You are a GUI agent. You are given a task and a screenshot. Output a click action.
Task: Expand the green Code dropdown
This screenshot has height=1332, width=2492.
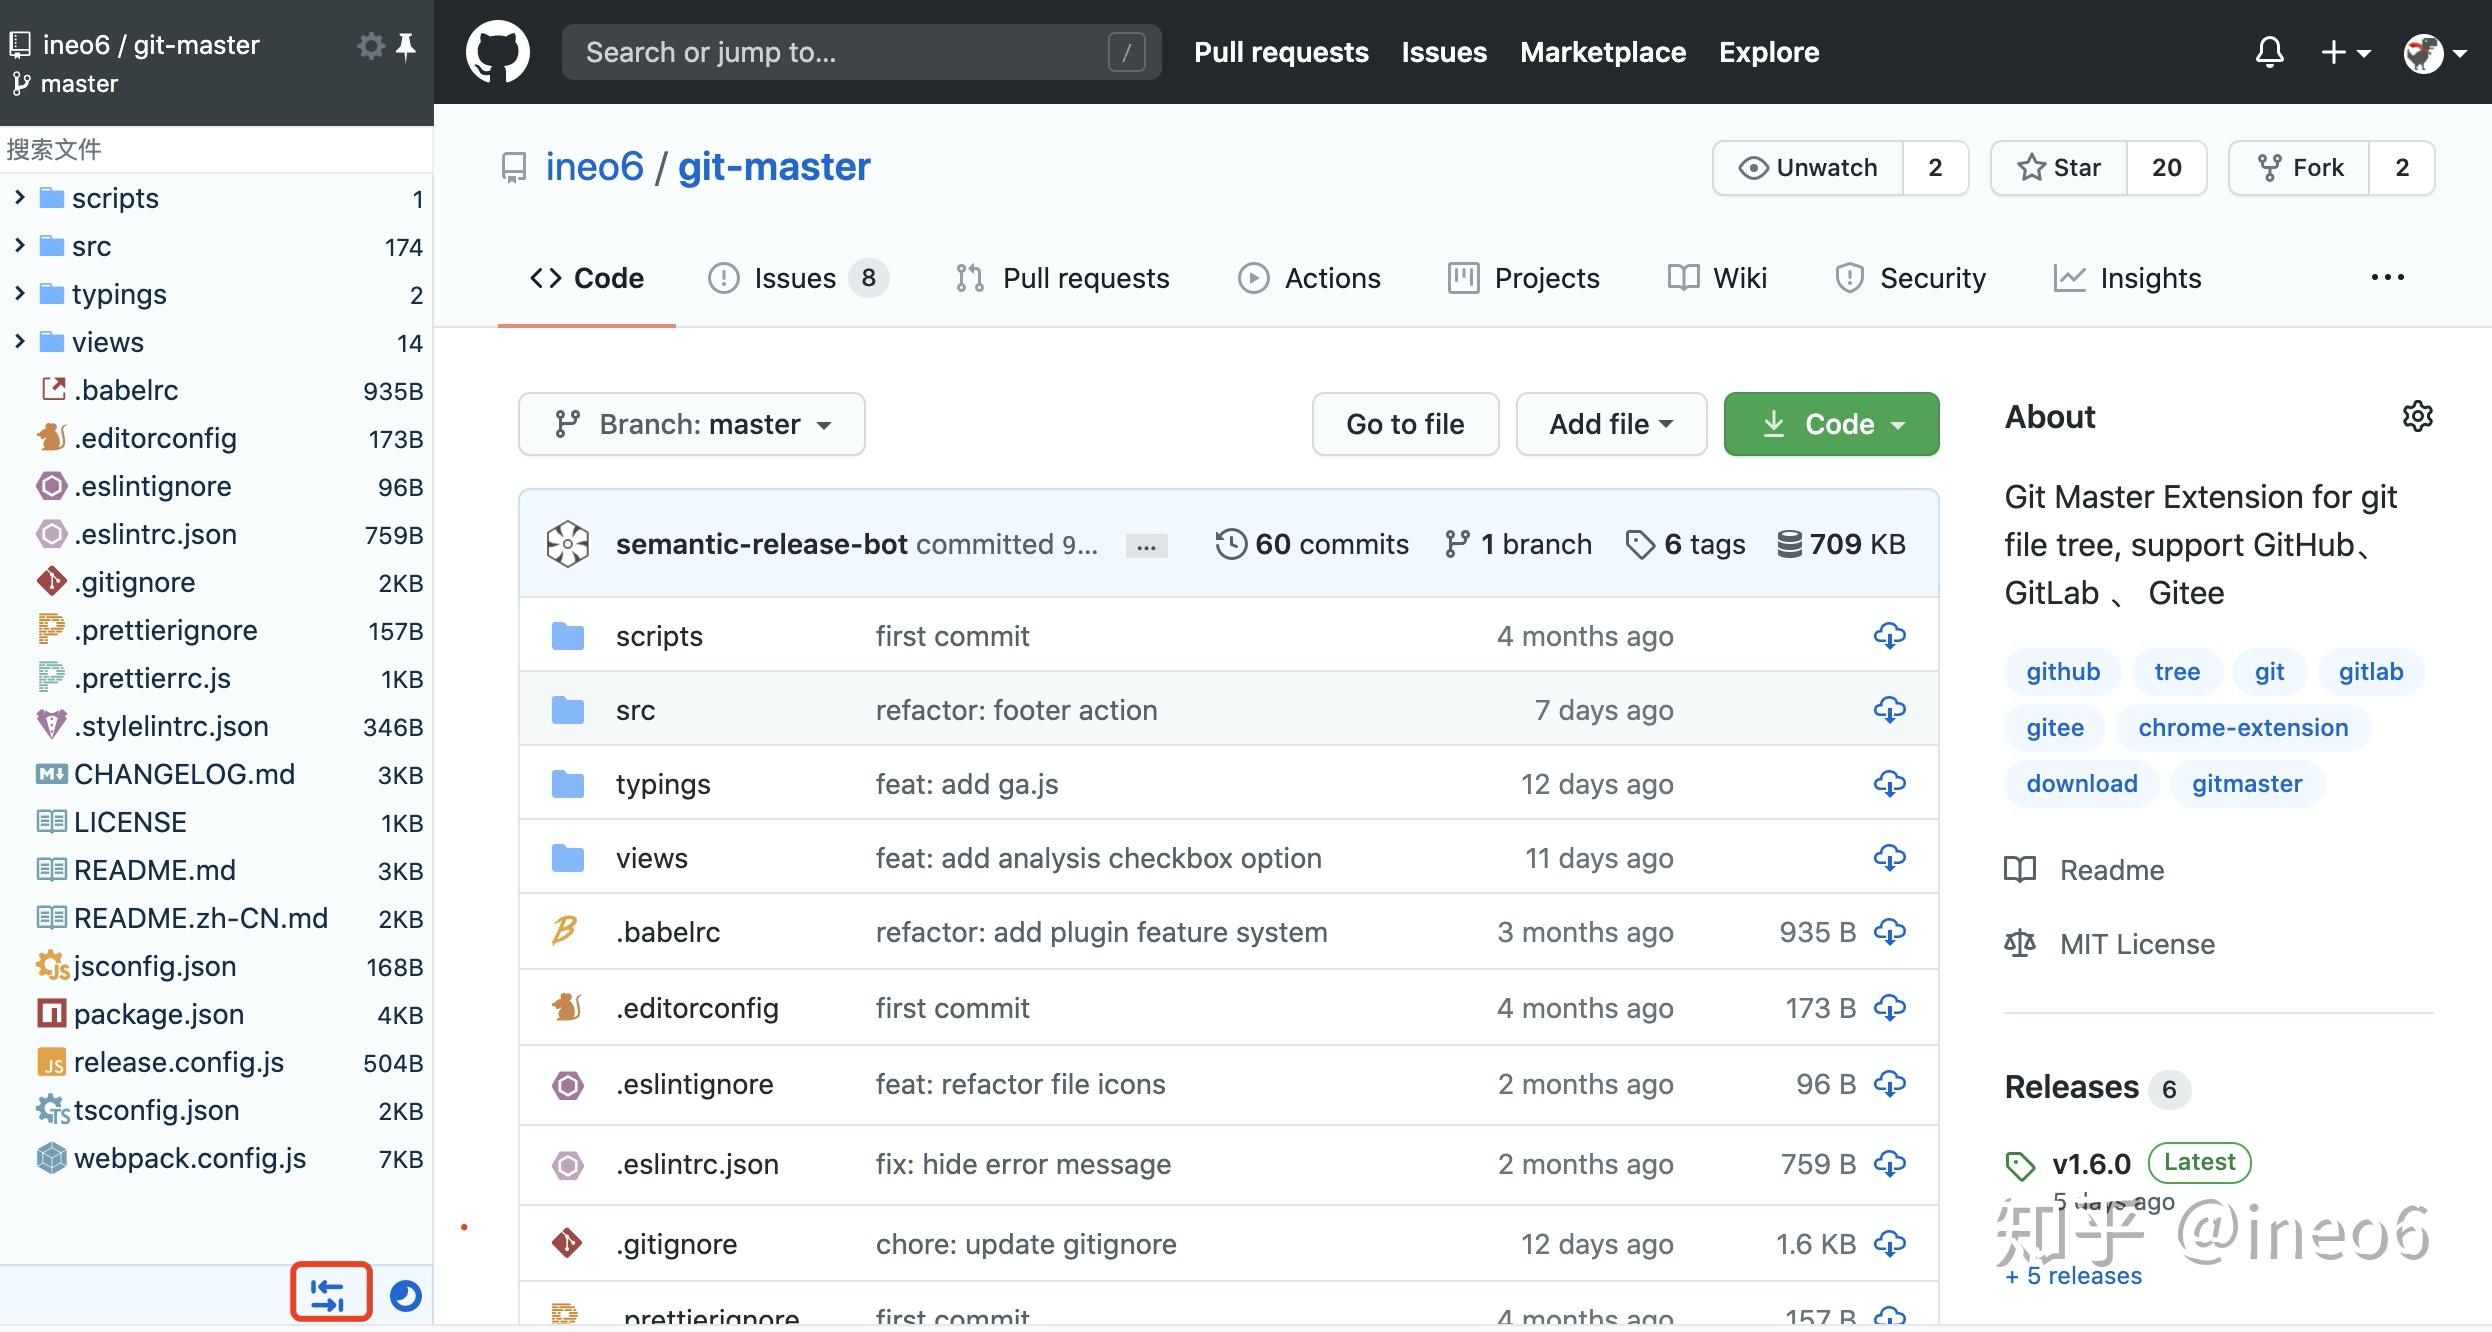tap(1830, 424)
